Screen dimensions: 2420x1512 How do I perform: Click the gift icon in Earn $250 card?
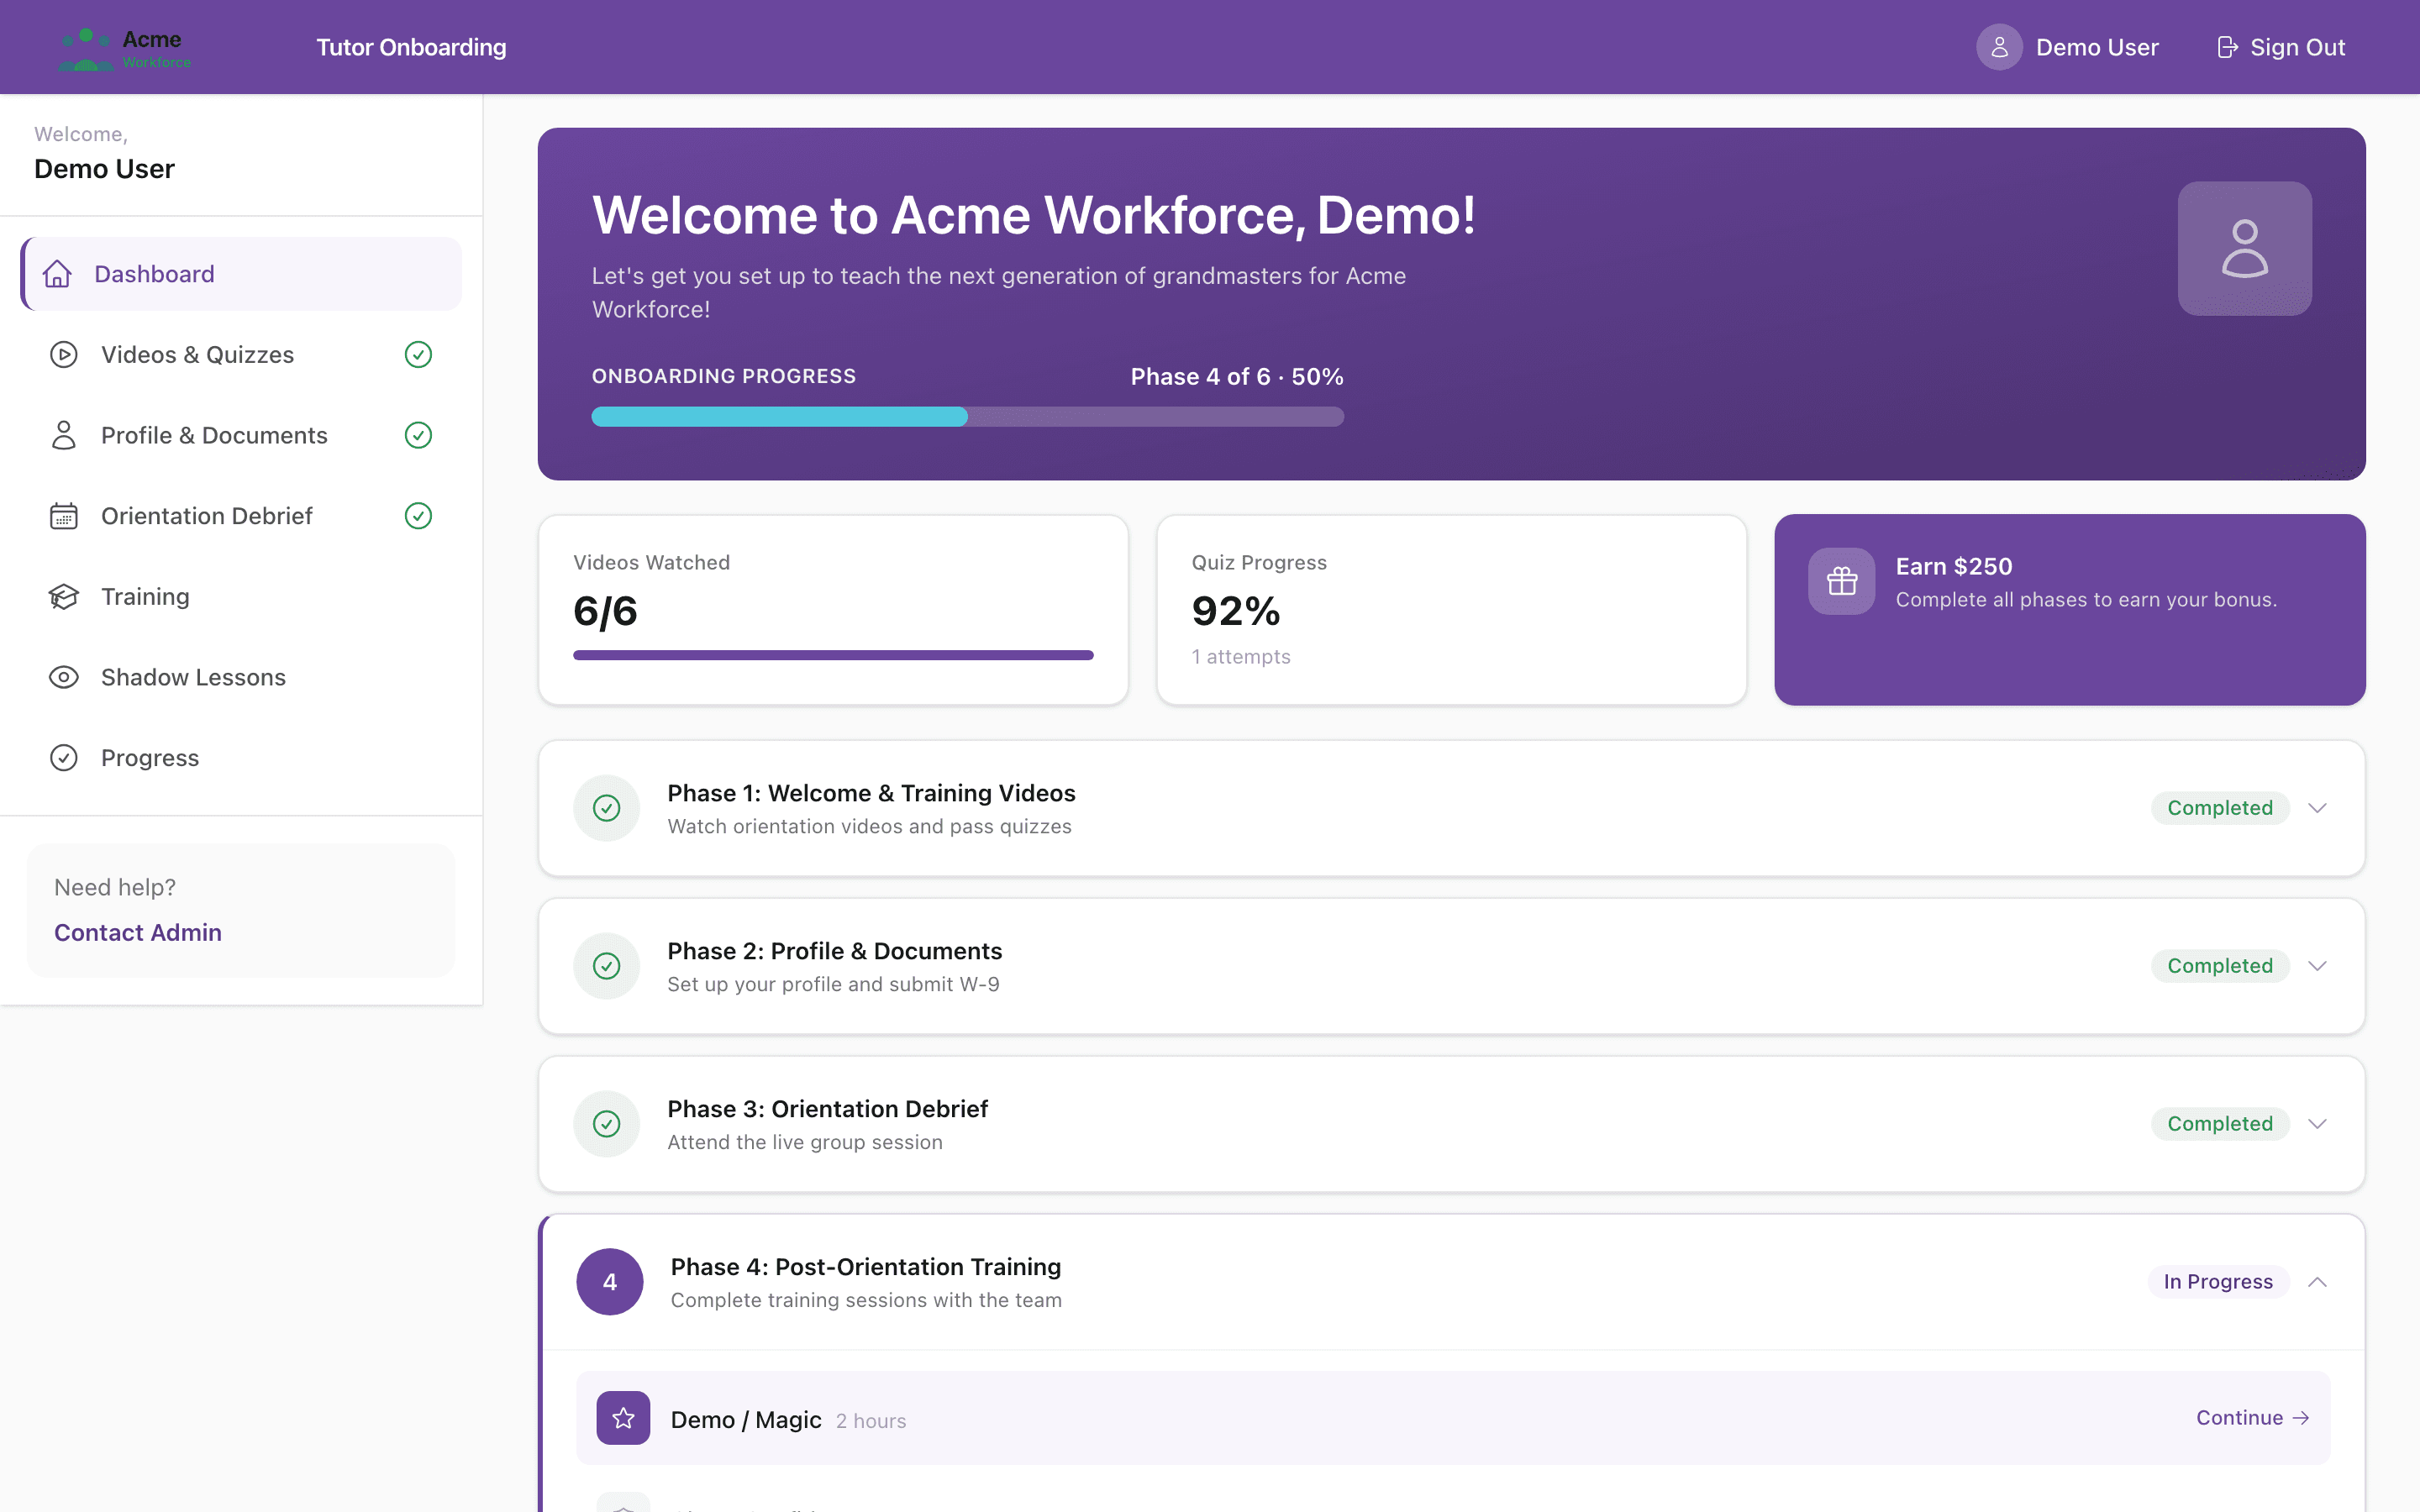[x=1841, y=581]
